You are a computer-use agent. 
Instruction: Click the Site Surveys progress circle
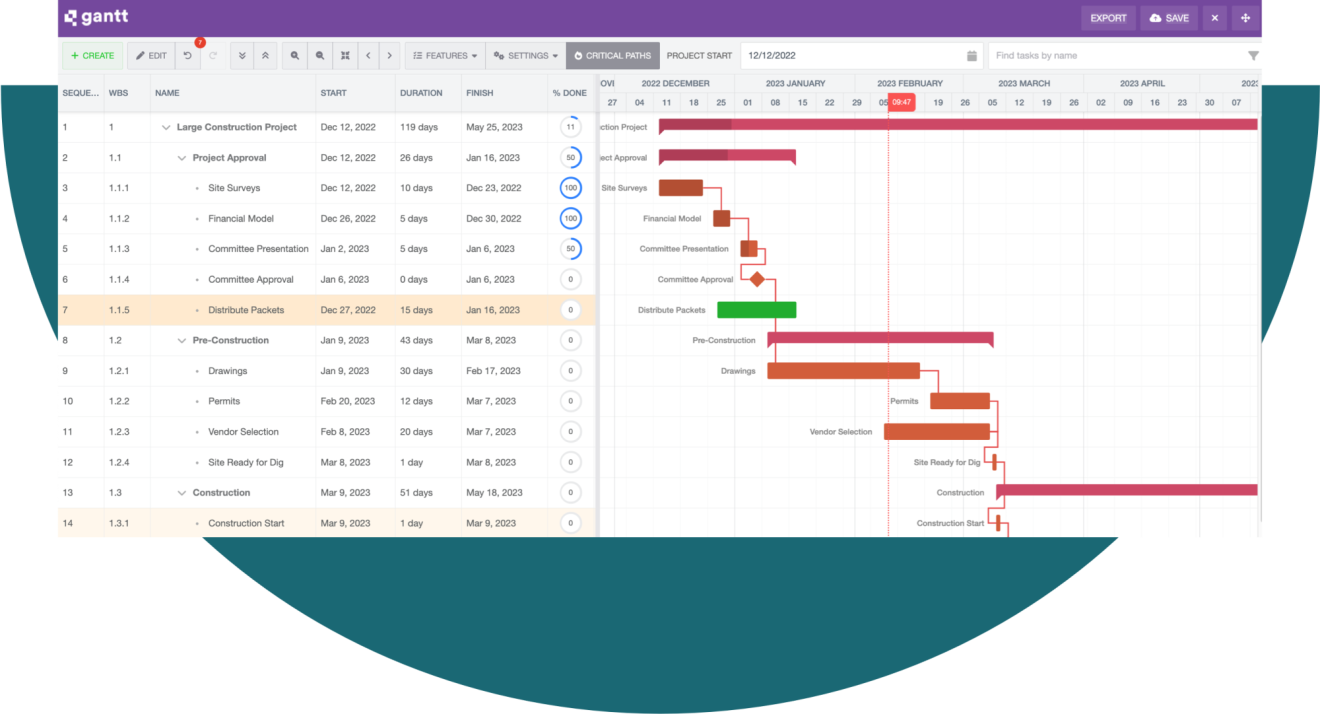click(x=570, y=188)
